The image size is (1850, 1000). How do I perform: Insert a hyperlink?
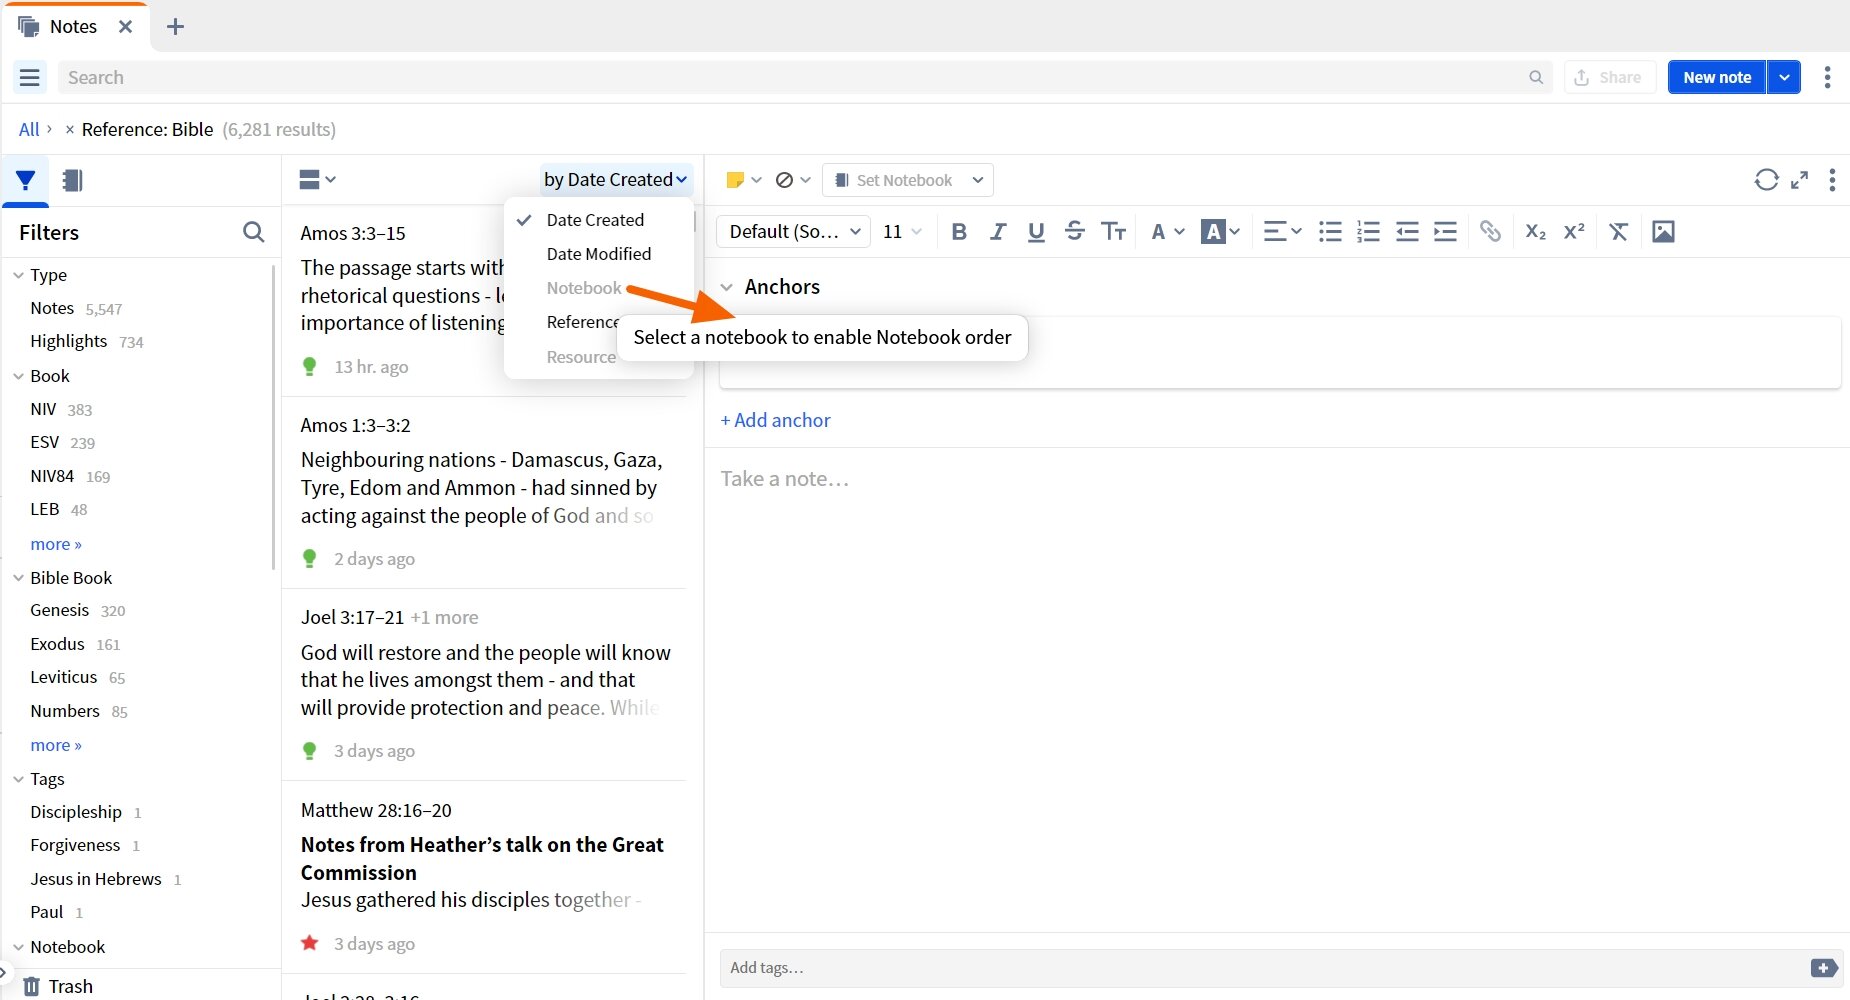[1490, 232]
